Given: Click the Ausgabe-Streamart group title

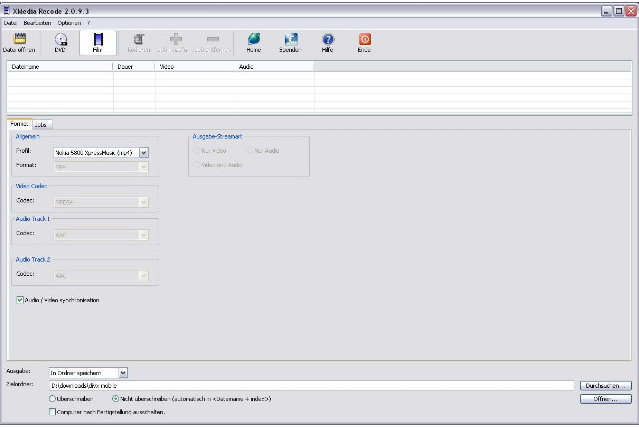Looking at the screenshot, I should [x=217, y=137].
